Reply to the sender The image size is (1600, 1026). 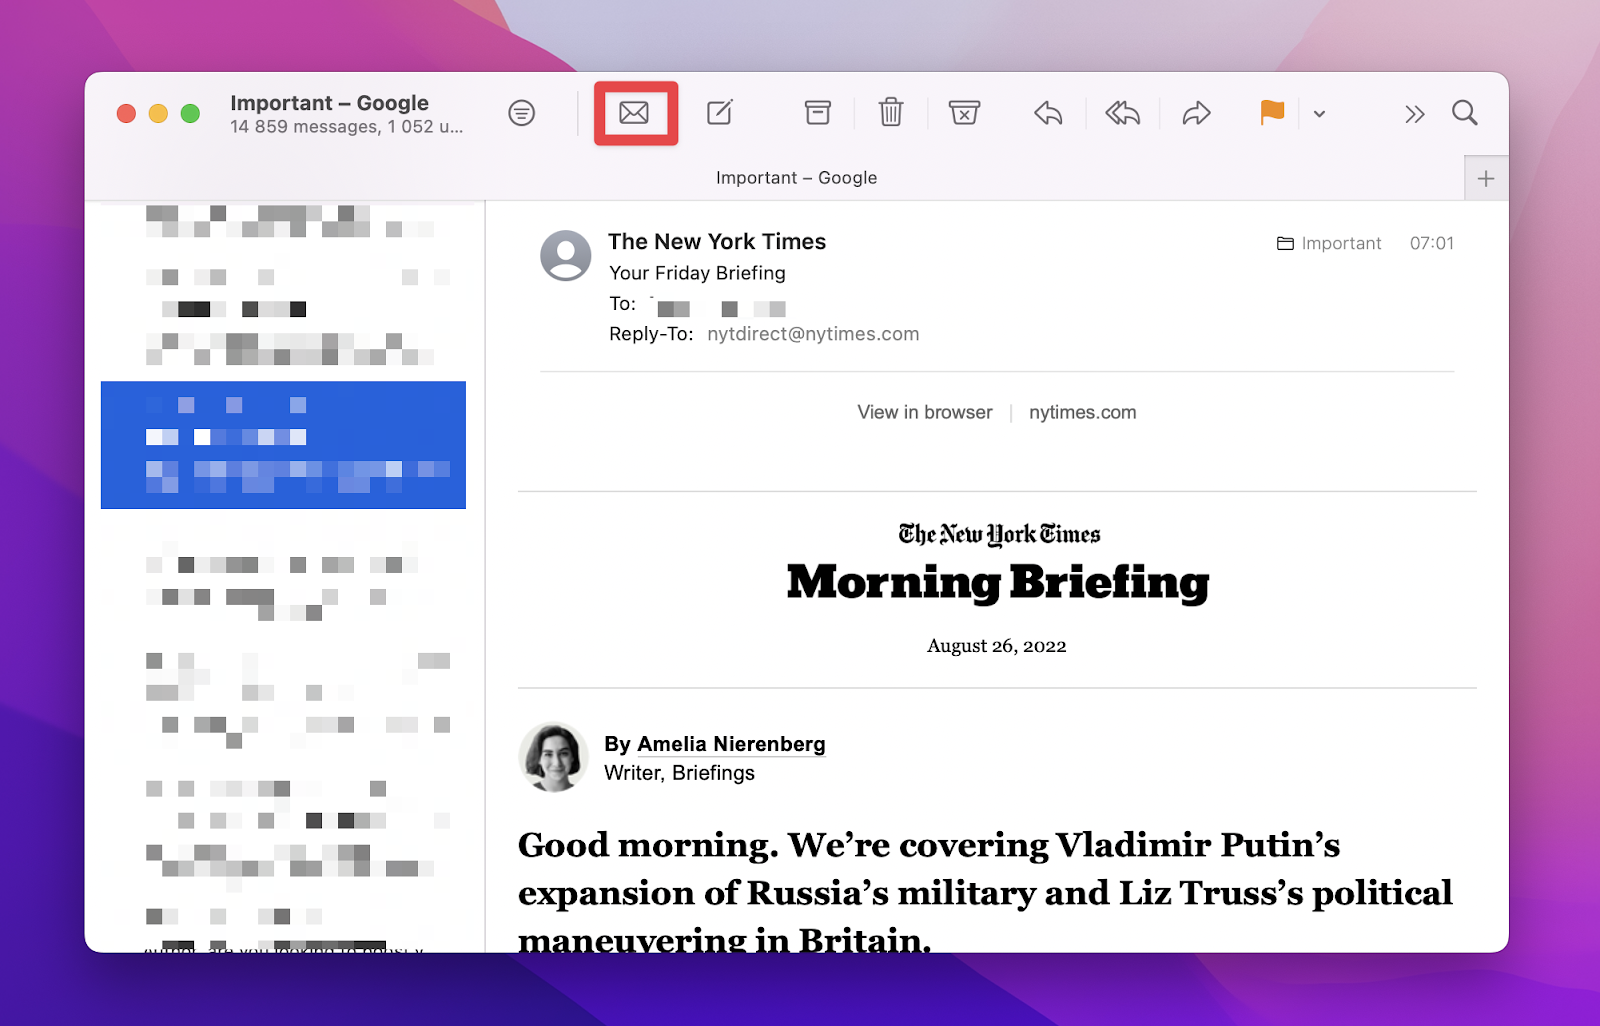tap(1048, 113)
